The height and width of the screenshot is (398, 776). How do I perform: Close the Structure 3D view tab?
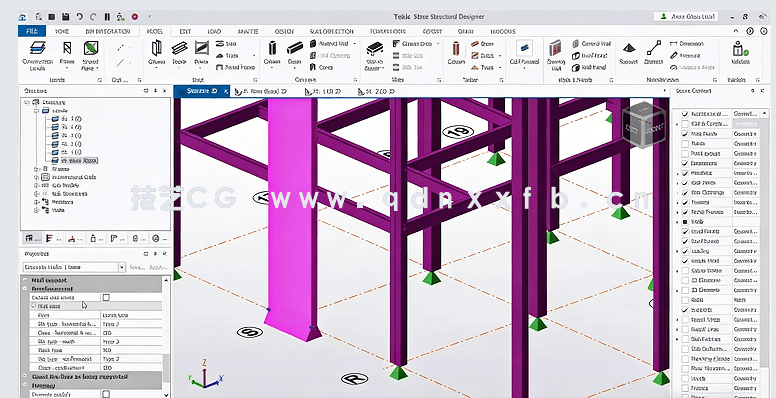[x=226, y=92]
